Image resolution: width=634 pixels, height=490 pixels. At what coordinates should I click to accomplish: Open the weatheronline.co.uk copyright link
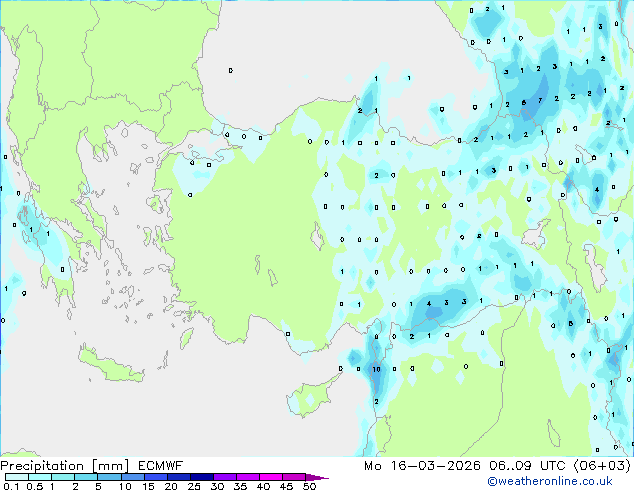550,481
